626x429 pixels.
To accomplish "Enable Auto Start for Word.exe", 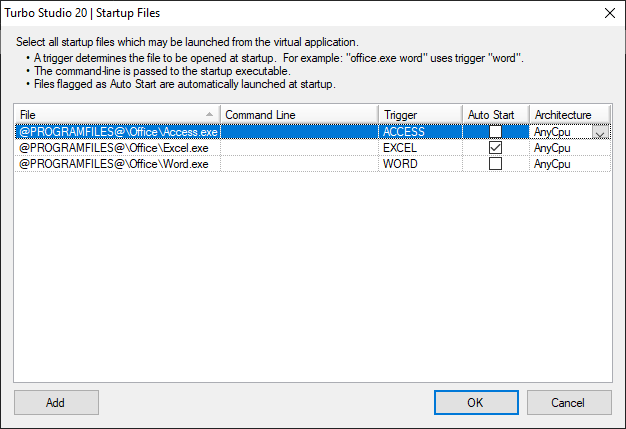I will tap(495, 164).
